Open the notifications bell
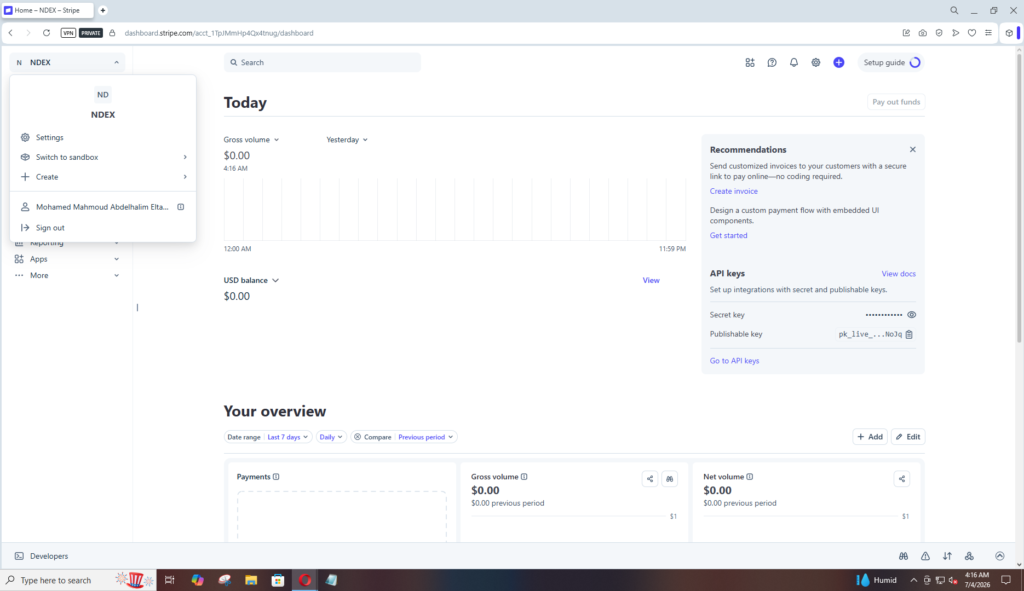This screenshot has width=1024, height=591. (x=793, y=63)
